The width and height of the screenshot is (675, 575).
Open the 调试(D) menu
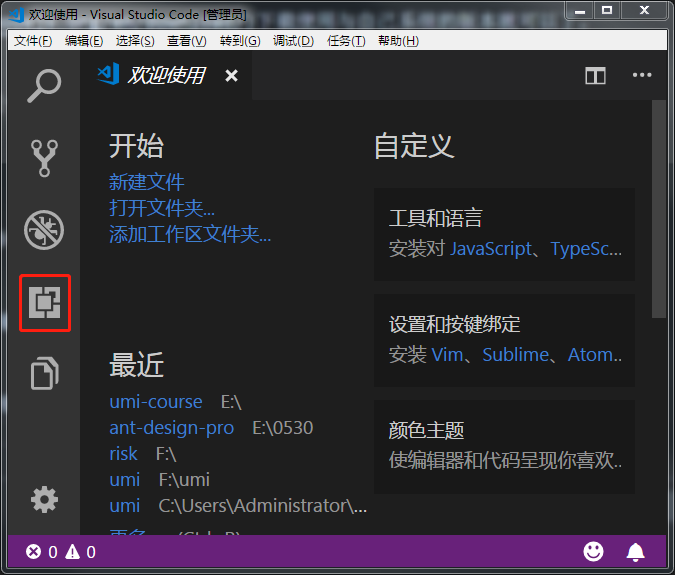click(x=294, y=41)
